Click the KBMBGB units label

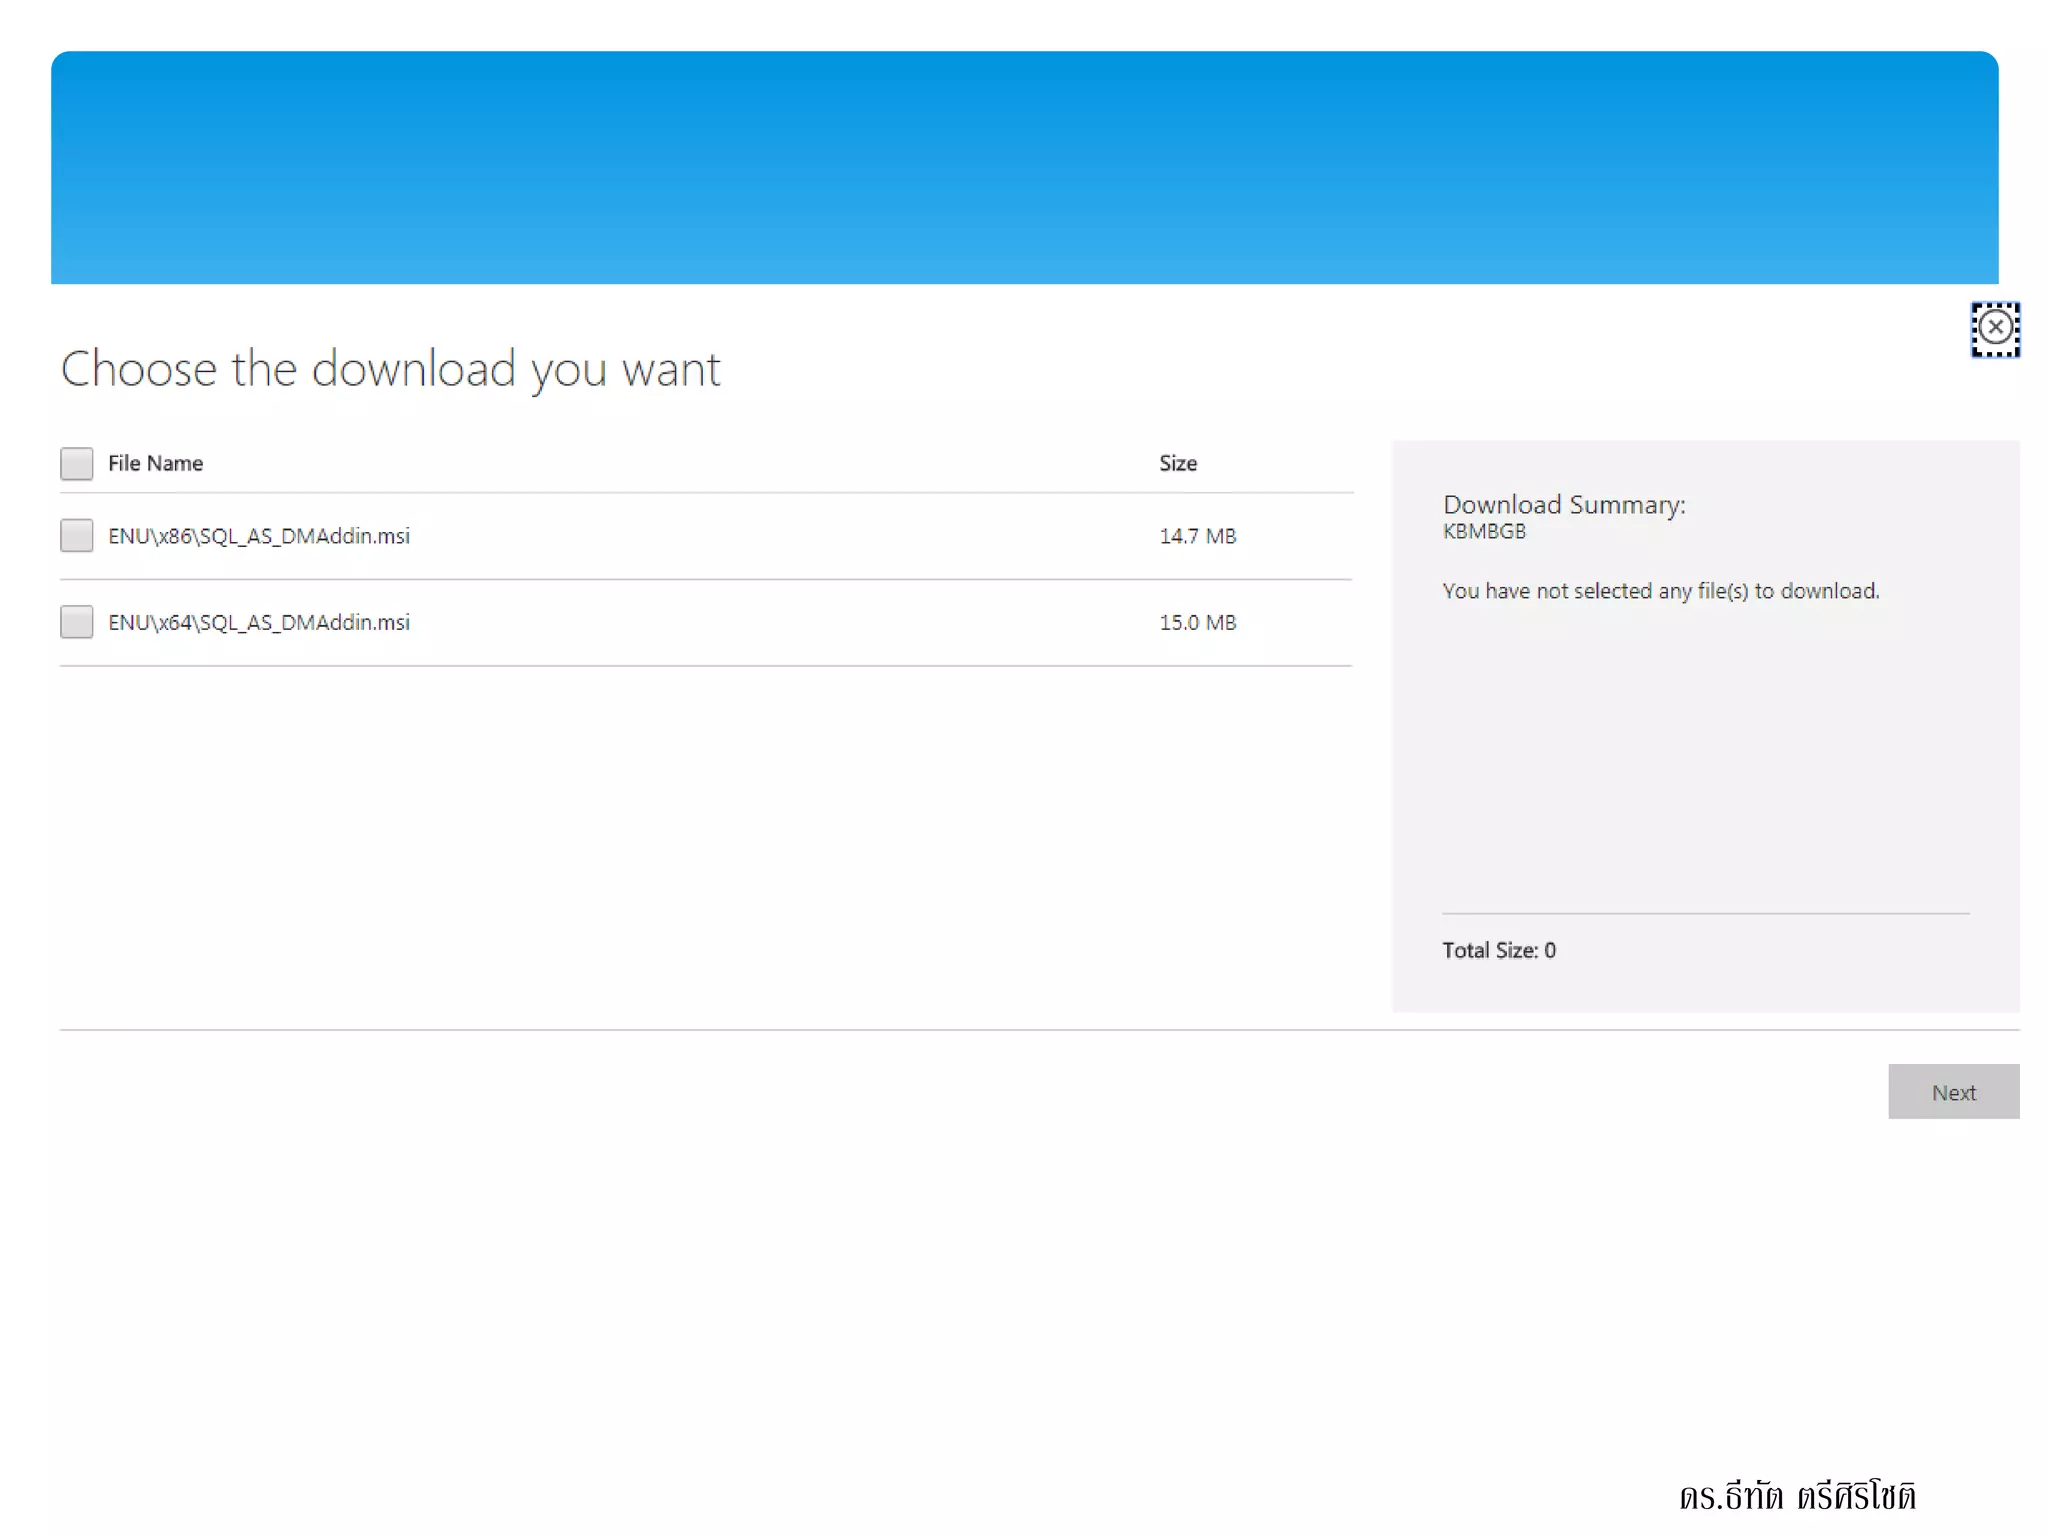click(x=1484, y=532)
